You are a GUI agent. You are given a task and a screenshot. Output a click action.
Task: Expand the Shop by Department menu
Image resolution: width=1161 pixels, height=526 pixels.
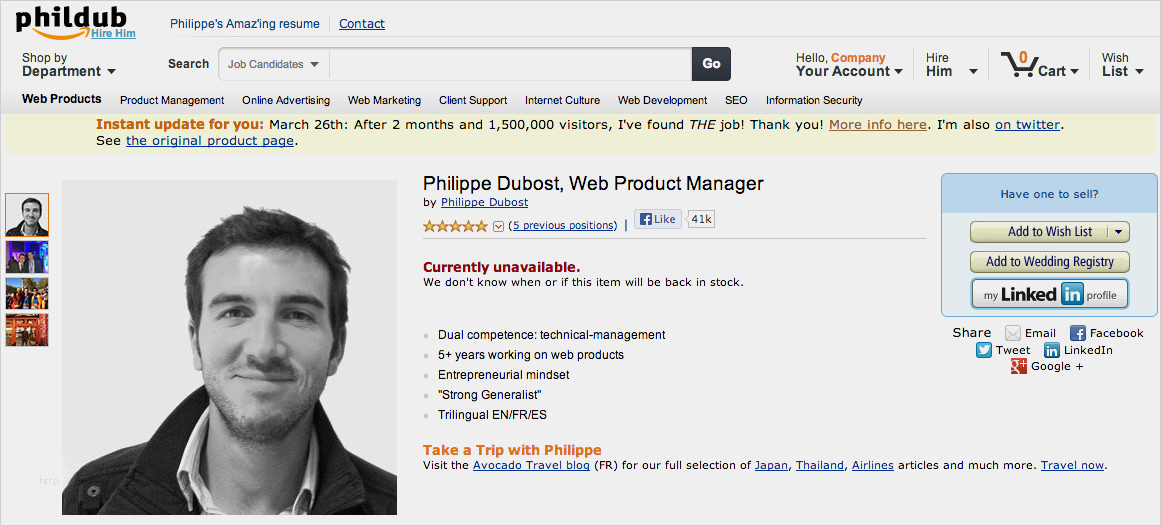point(68,65)
